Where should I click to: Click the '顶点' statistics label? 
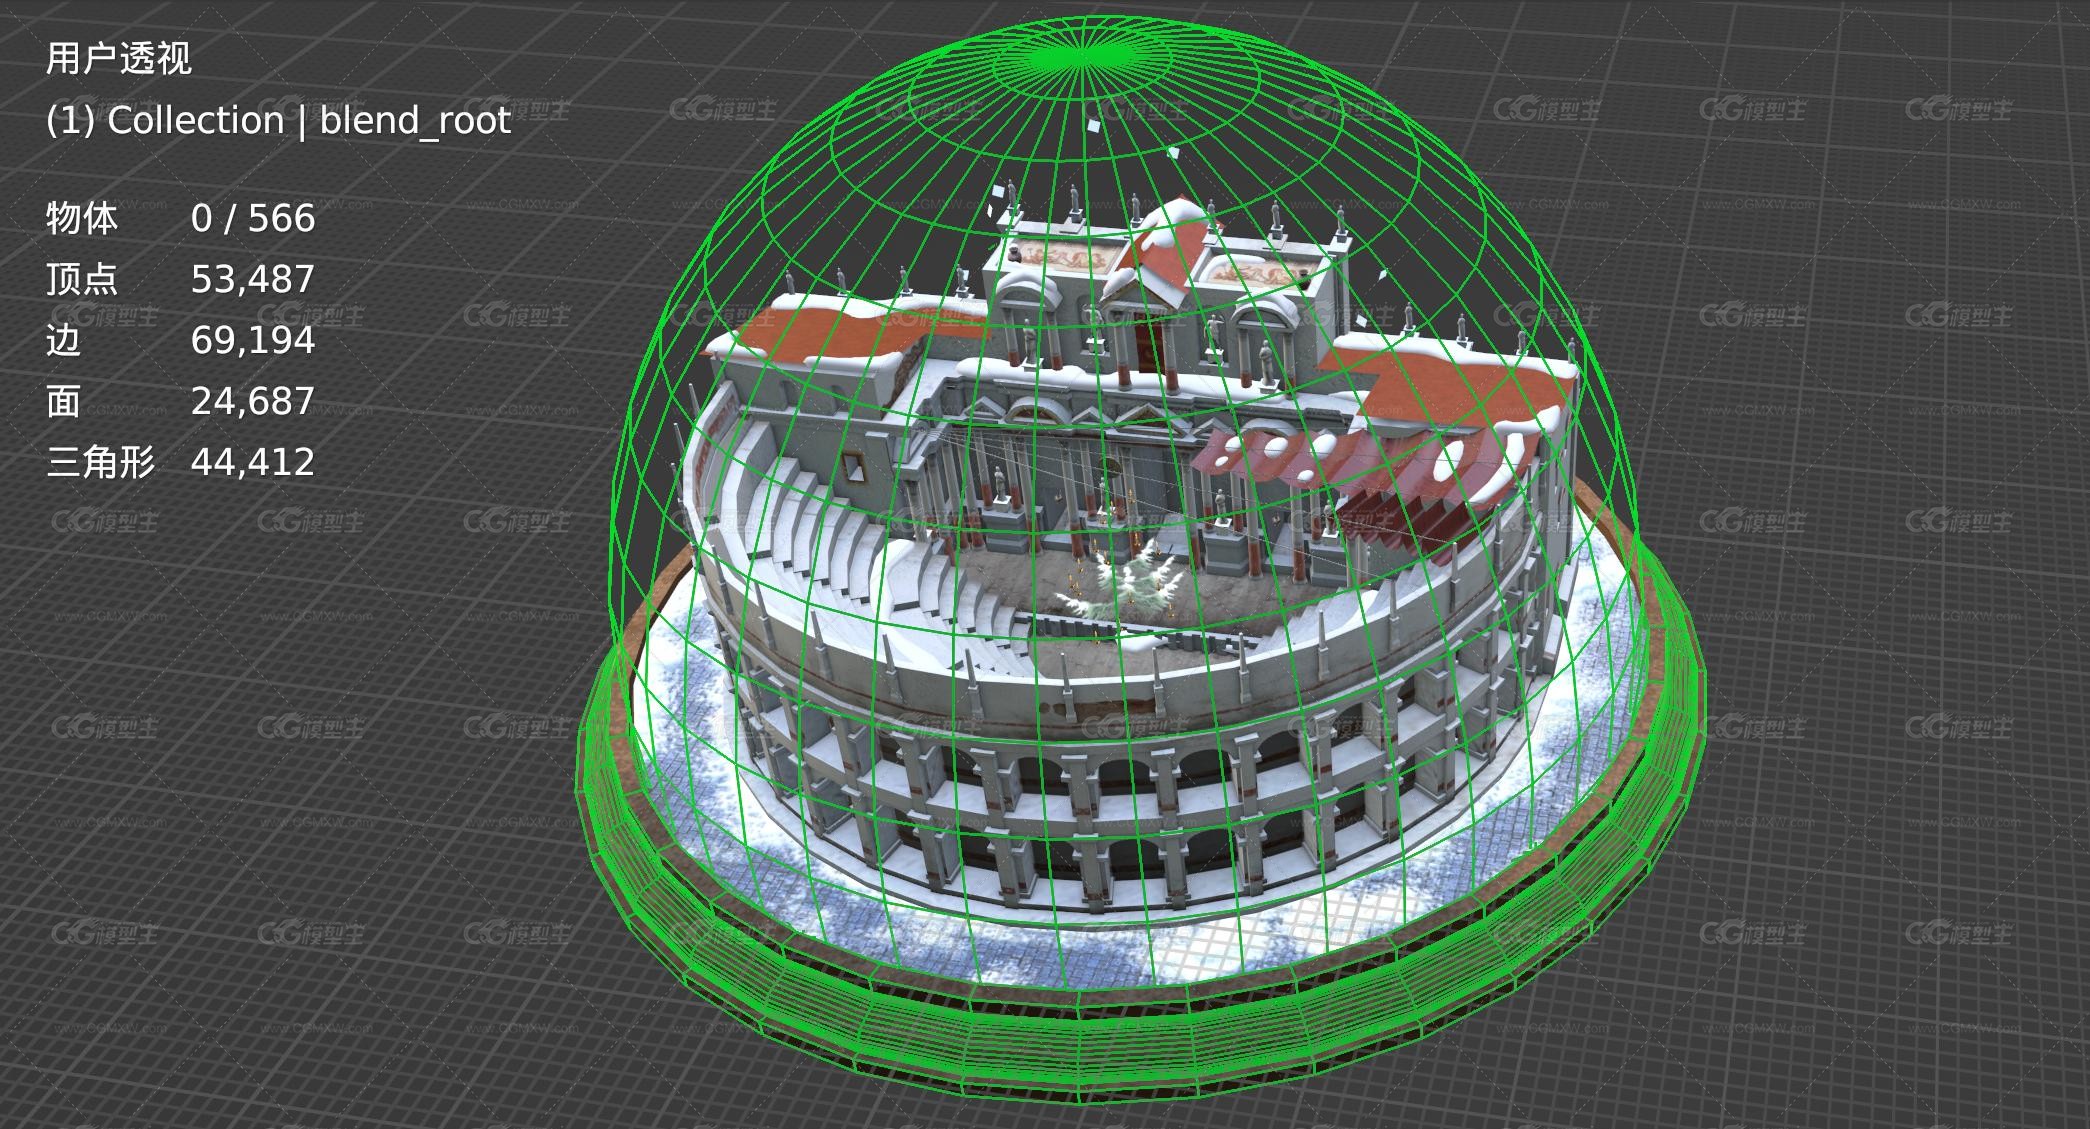pos(82,279)
